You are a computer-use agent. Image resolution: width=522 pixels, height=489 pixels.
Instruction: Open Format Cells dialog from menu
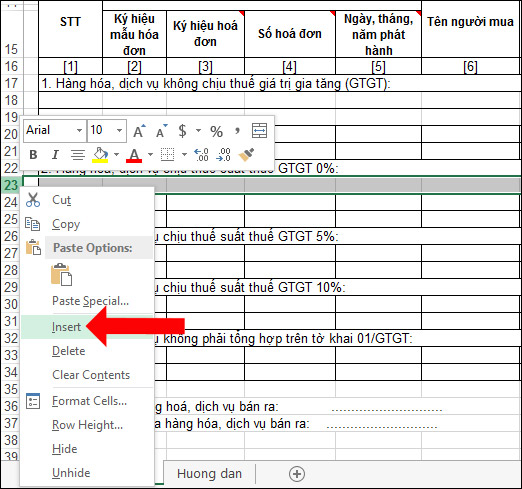point(87,401)
